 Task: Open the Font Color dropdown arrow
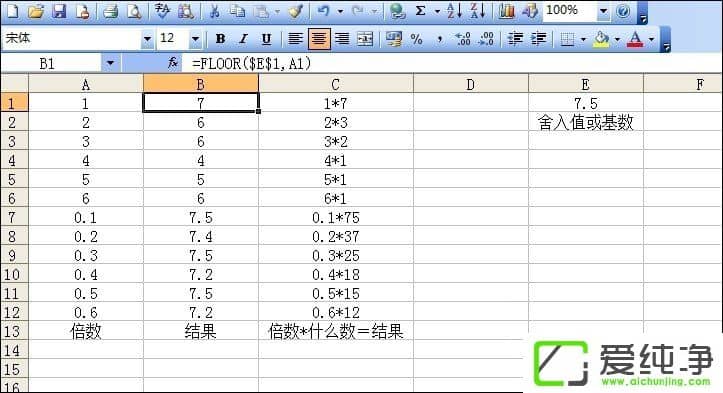click(651, 39)
